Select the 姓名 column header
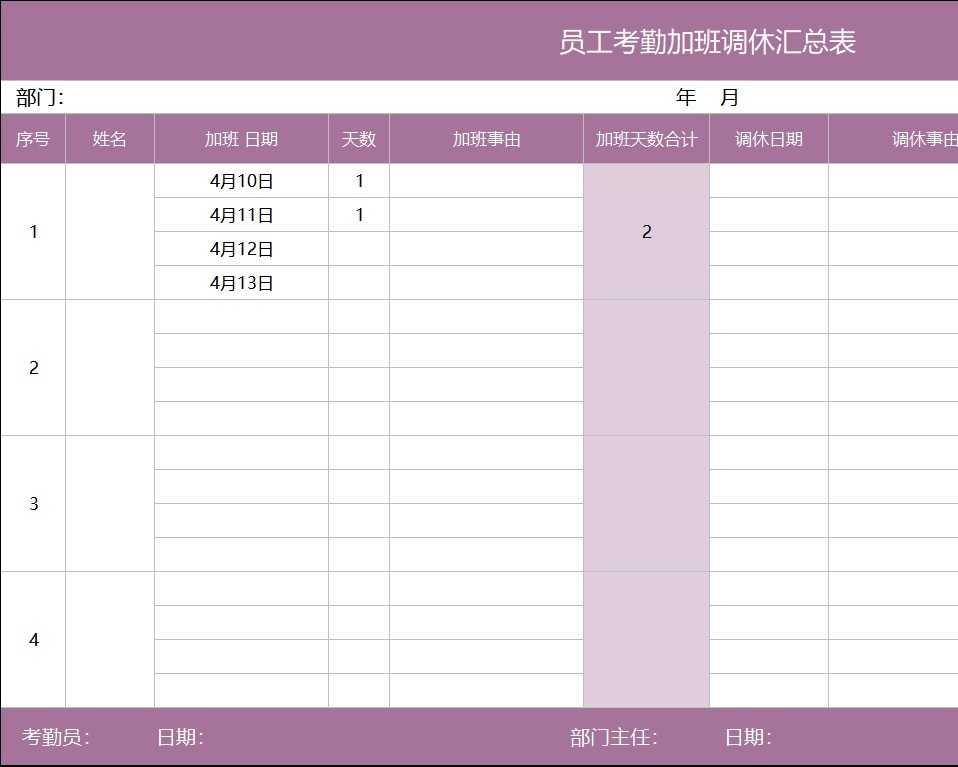Screen dimensions: 958x767 coord(110,139)
